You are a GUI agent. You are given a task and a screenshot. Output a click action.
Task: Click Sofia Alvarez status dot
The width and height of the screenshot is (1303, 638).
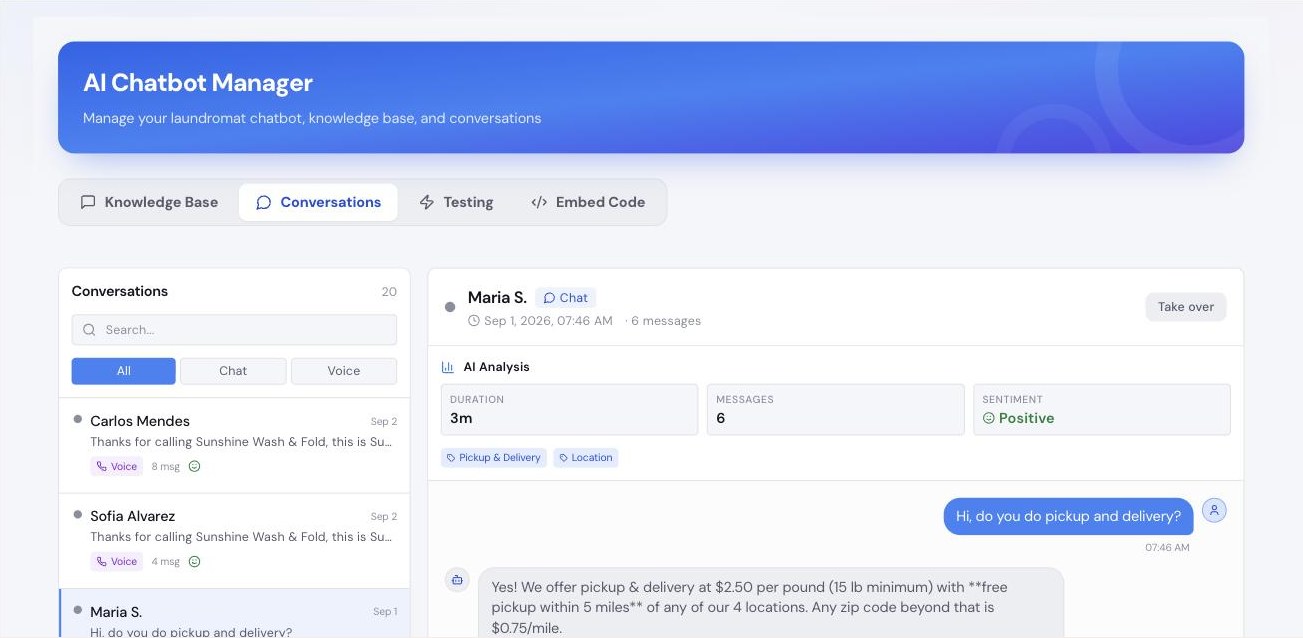[x=78, y=514]
